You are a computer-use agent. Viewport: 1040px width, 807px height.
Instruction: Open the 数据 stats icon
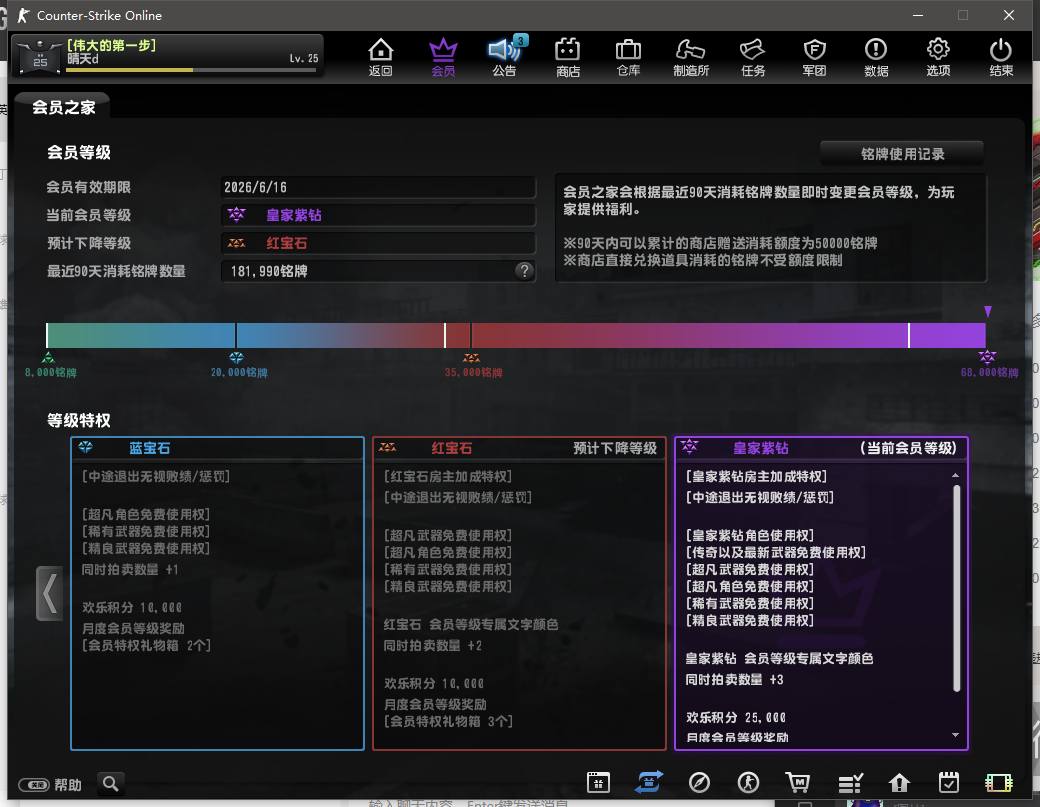(876, 57)
